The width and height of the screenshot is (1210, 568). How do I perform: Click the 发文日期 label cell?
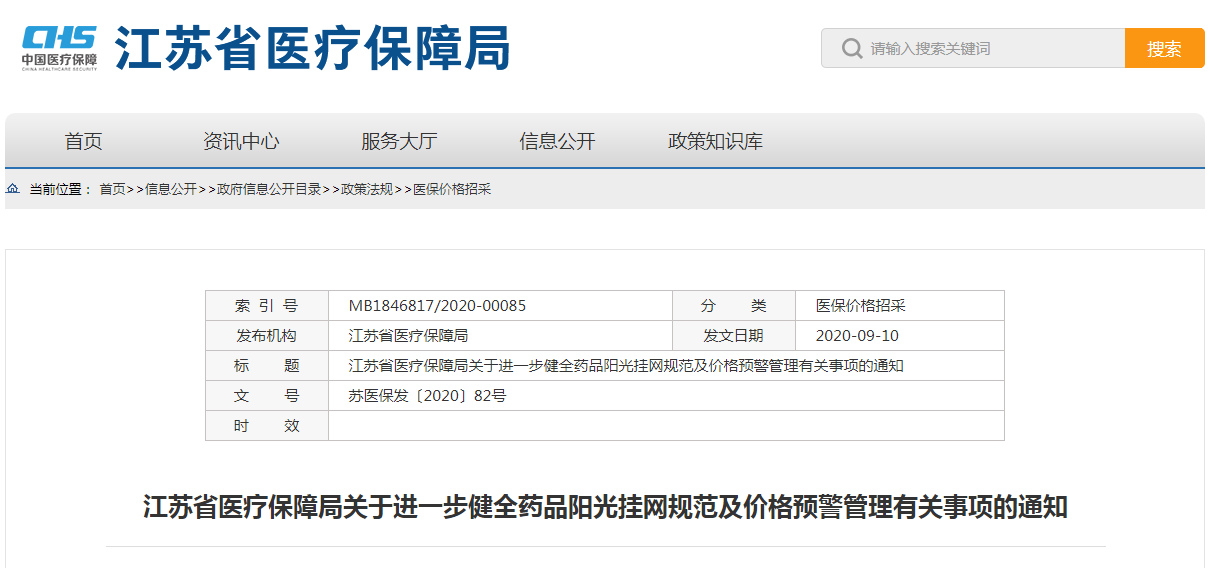(734, 336)
